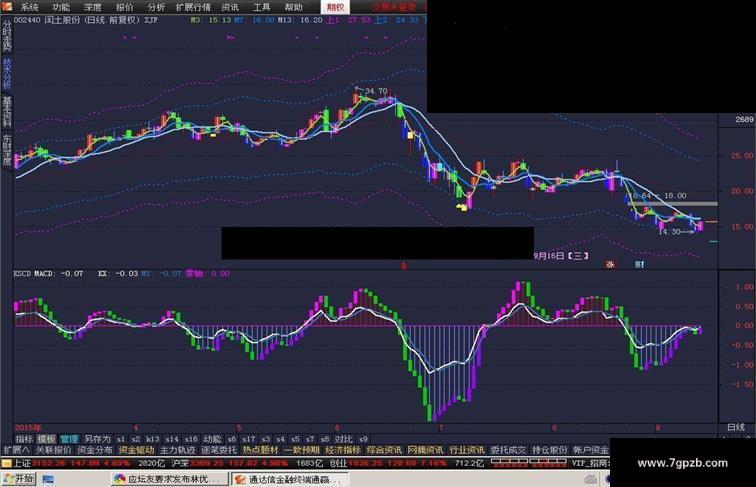756x487 pixels.
Task: Click the 沪深 index in status bar
Action: point(179,463)
